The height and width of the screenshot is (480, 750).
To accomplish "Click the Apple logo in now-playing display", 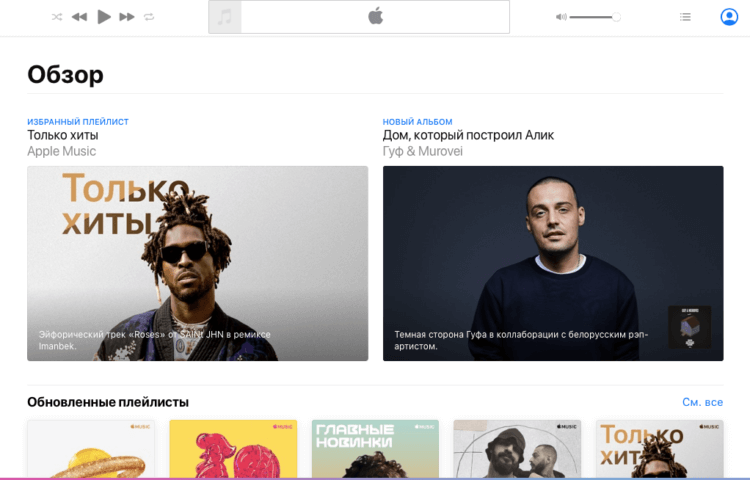I will [x=375, y=16].
